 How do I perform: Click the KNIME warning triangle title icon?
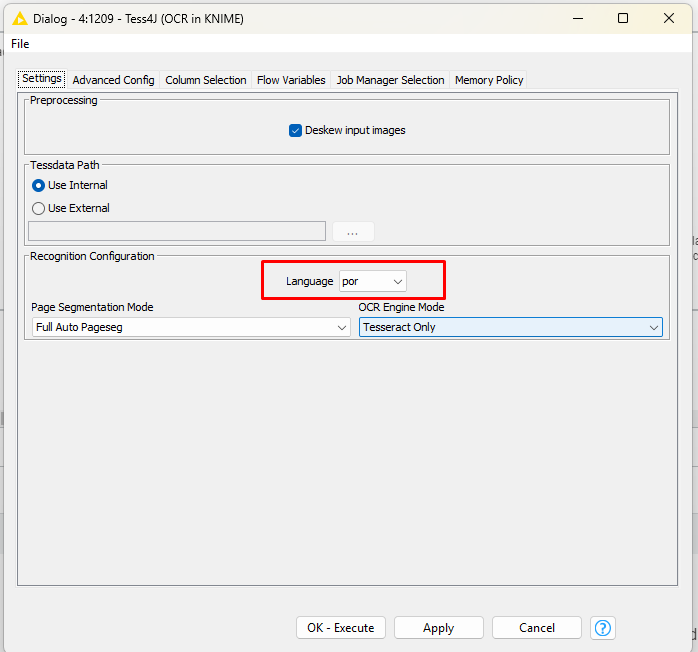pyautogui.click(x=18, y=18)
